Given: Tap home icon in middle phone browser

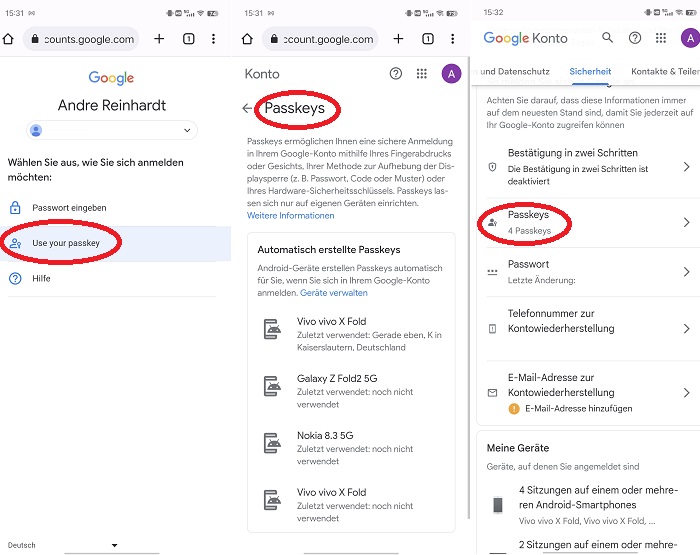Looking at the screenshot, I should tap(247, 39).
